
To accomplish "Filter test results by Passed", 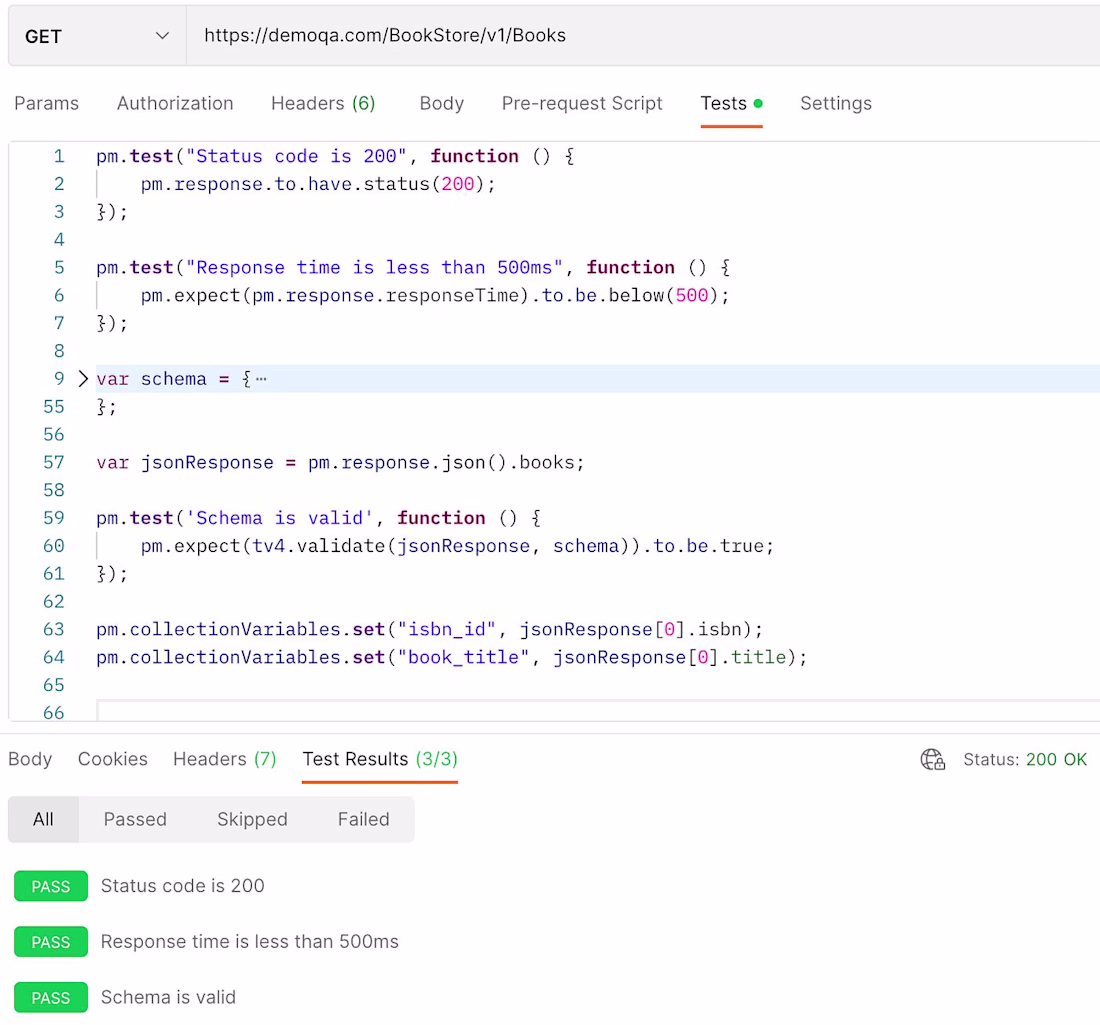I will (x=135, y=819).
